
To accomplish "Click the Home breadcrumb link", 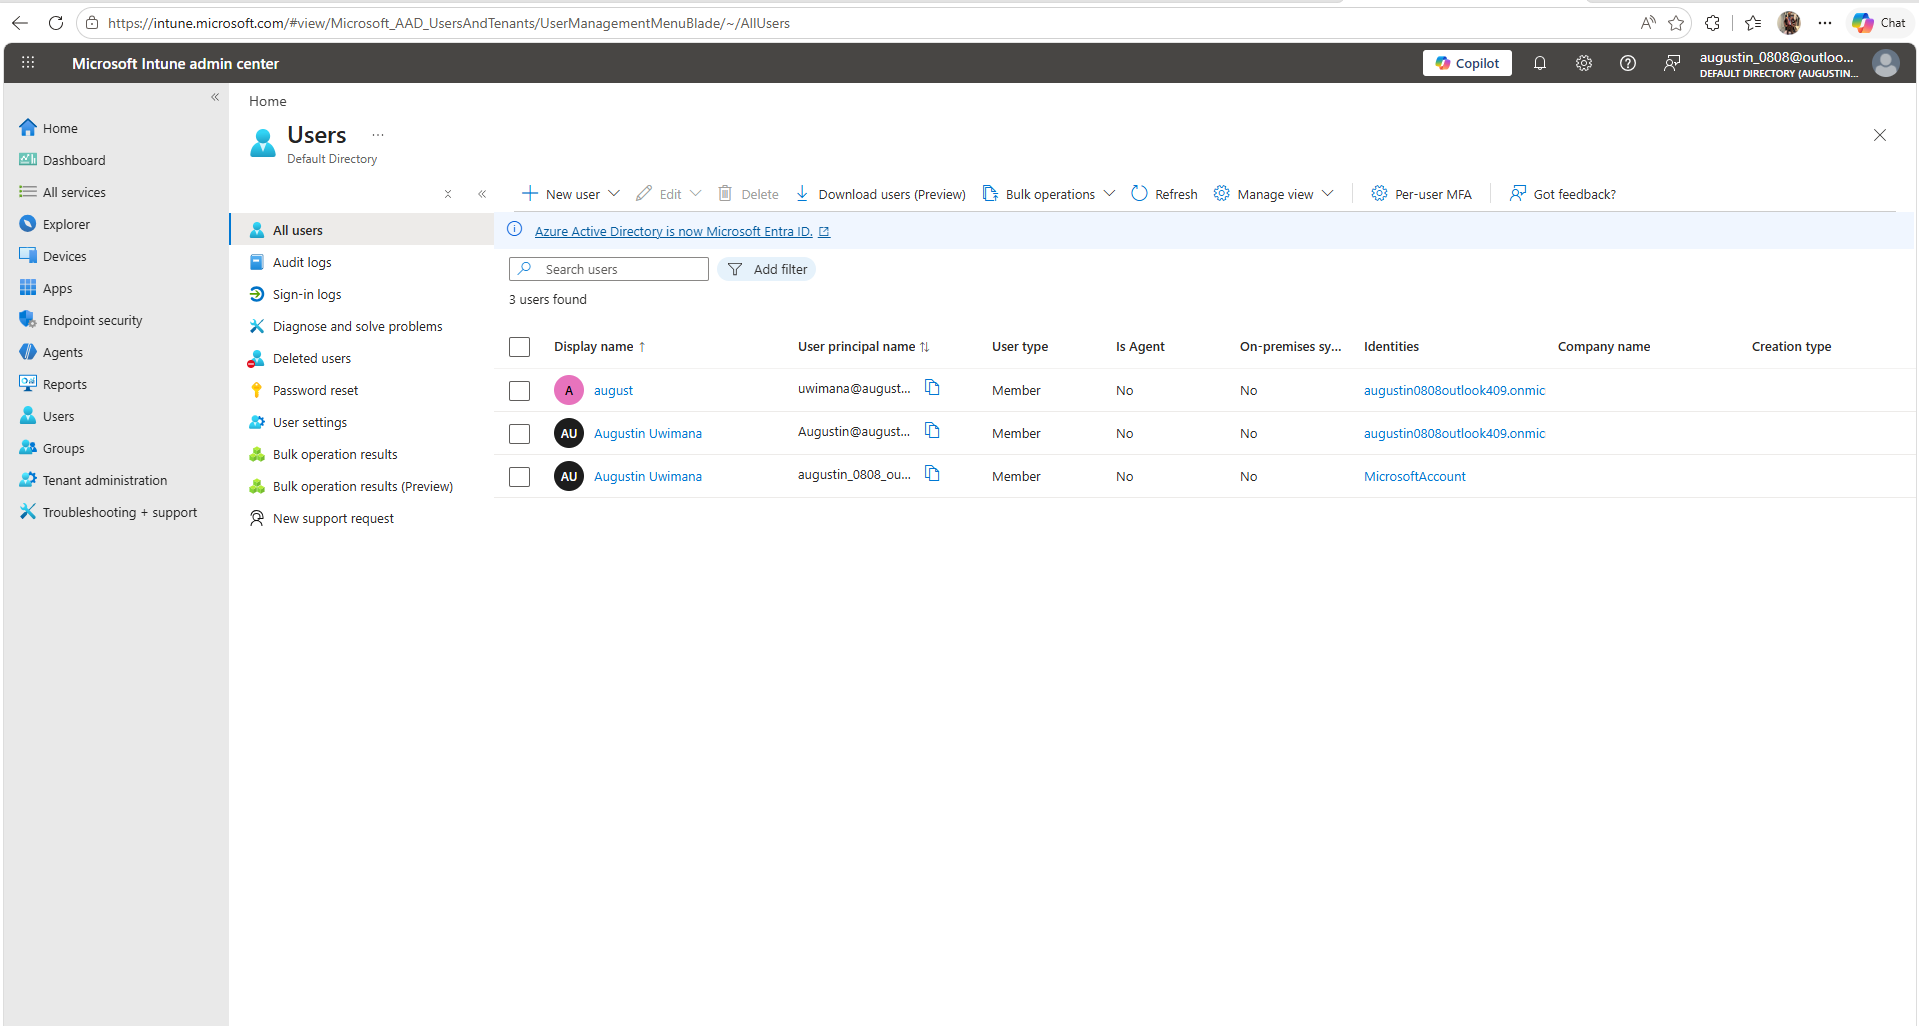I will pyautogui.click(x=267, y=101).
